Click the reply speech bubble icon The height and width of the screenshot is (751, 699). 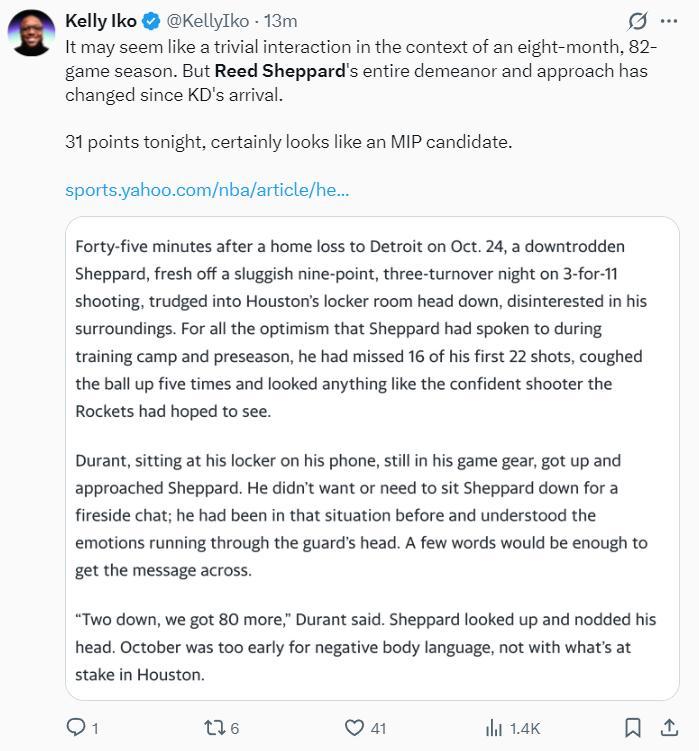76,728
